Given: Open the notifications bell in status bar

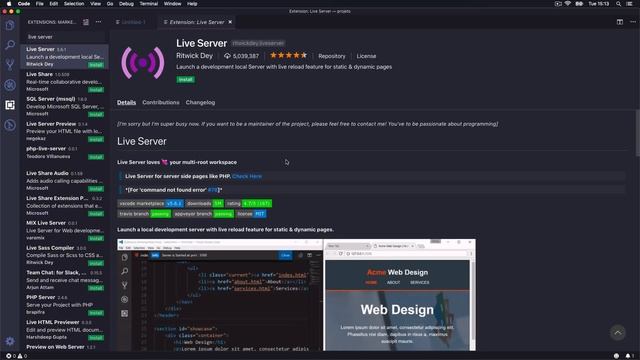Looking at the screenshot, I should tap(629, 356).
